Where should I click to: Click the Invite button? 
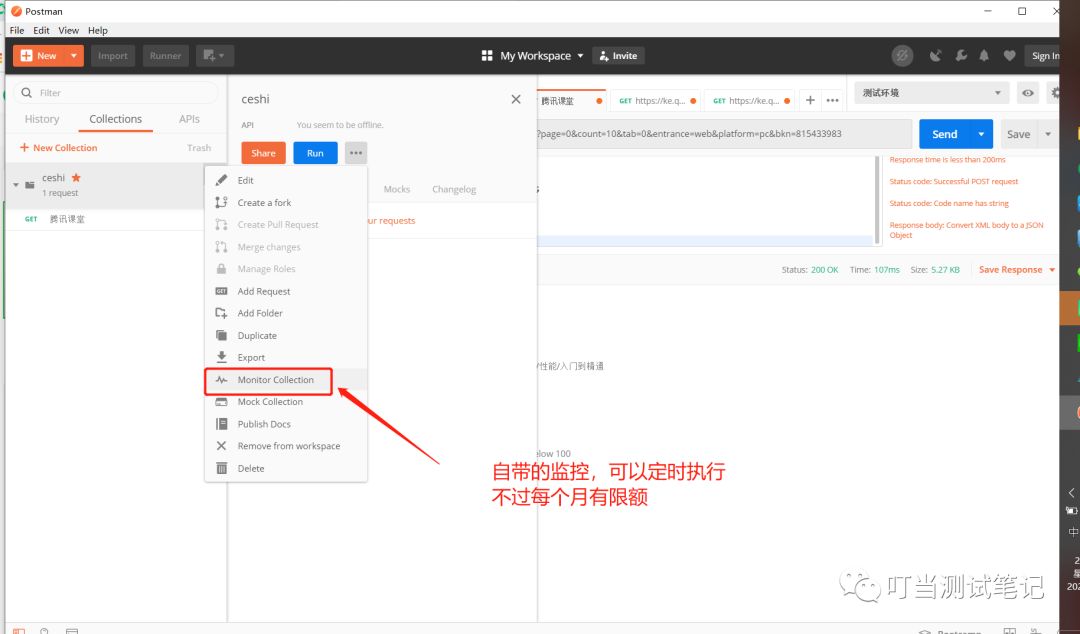[x=618, y=56]
